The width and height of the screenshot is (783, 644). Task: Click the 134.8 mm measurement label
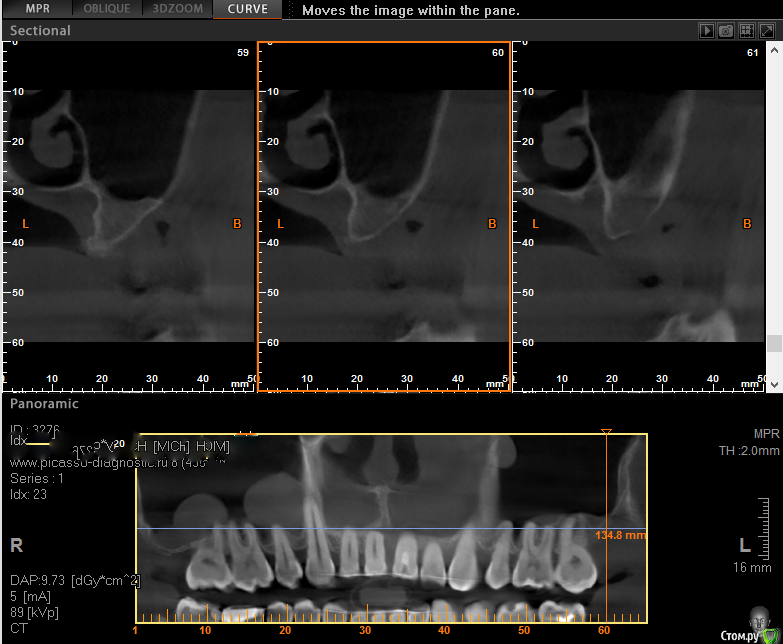click(621, 535)
